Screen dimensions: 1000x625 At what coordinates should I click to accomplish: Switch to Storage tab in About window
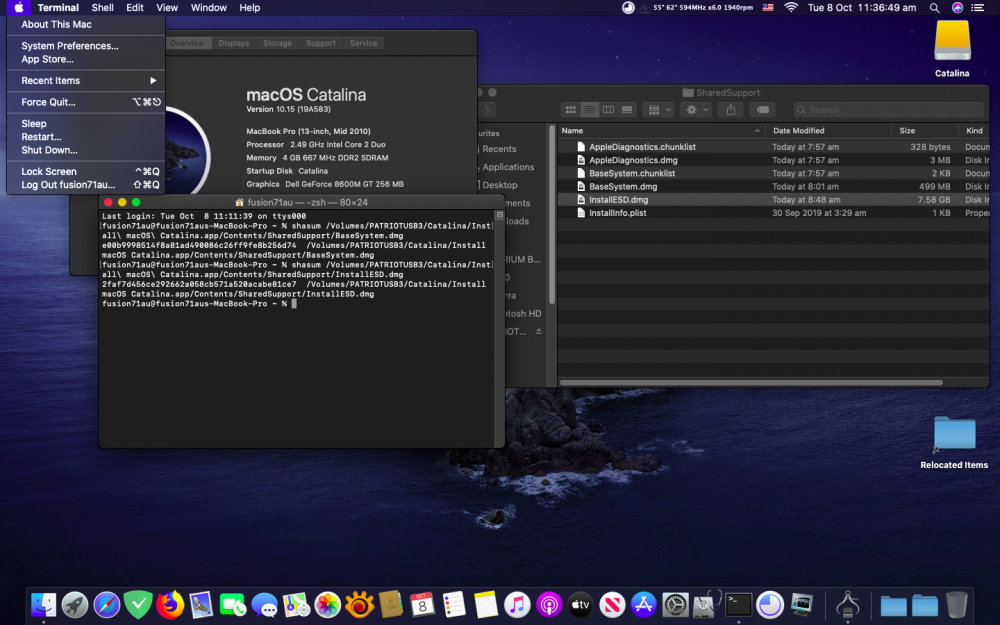(277, 43)
